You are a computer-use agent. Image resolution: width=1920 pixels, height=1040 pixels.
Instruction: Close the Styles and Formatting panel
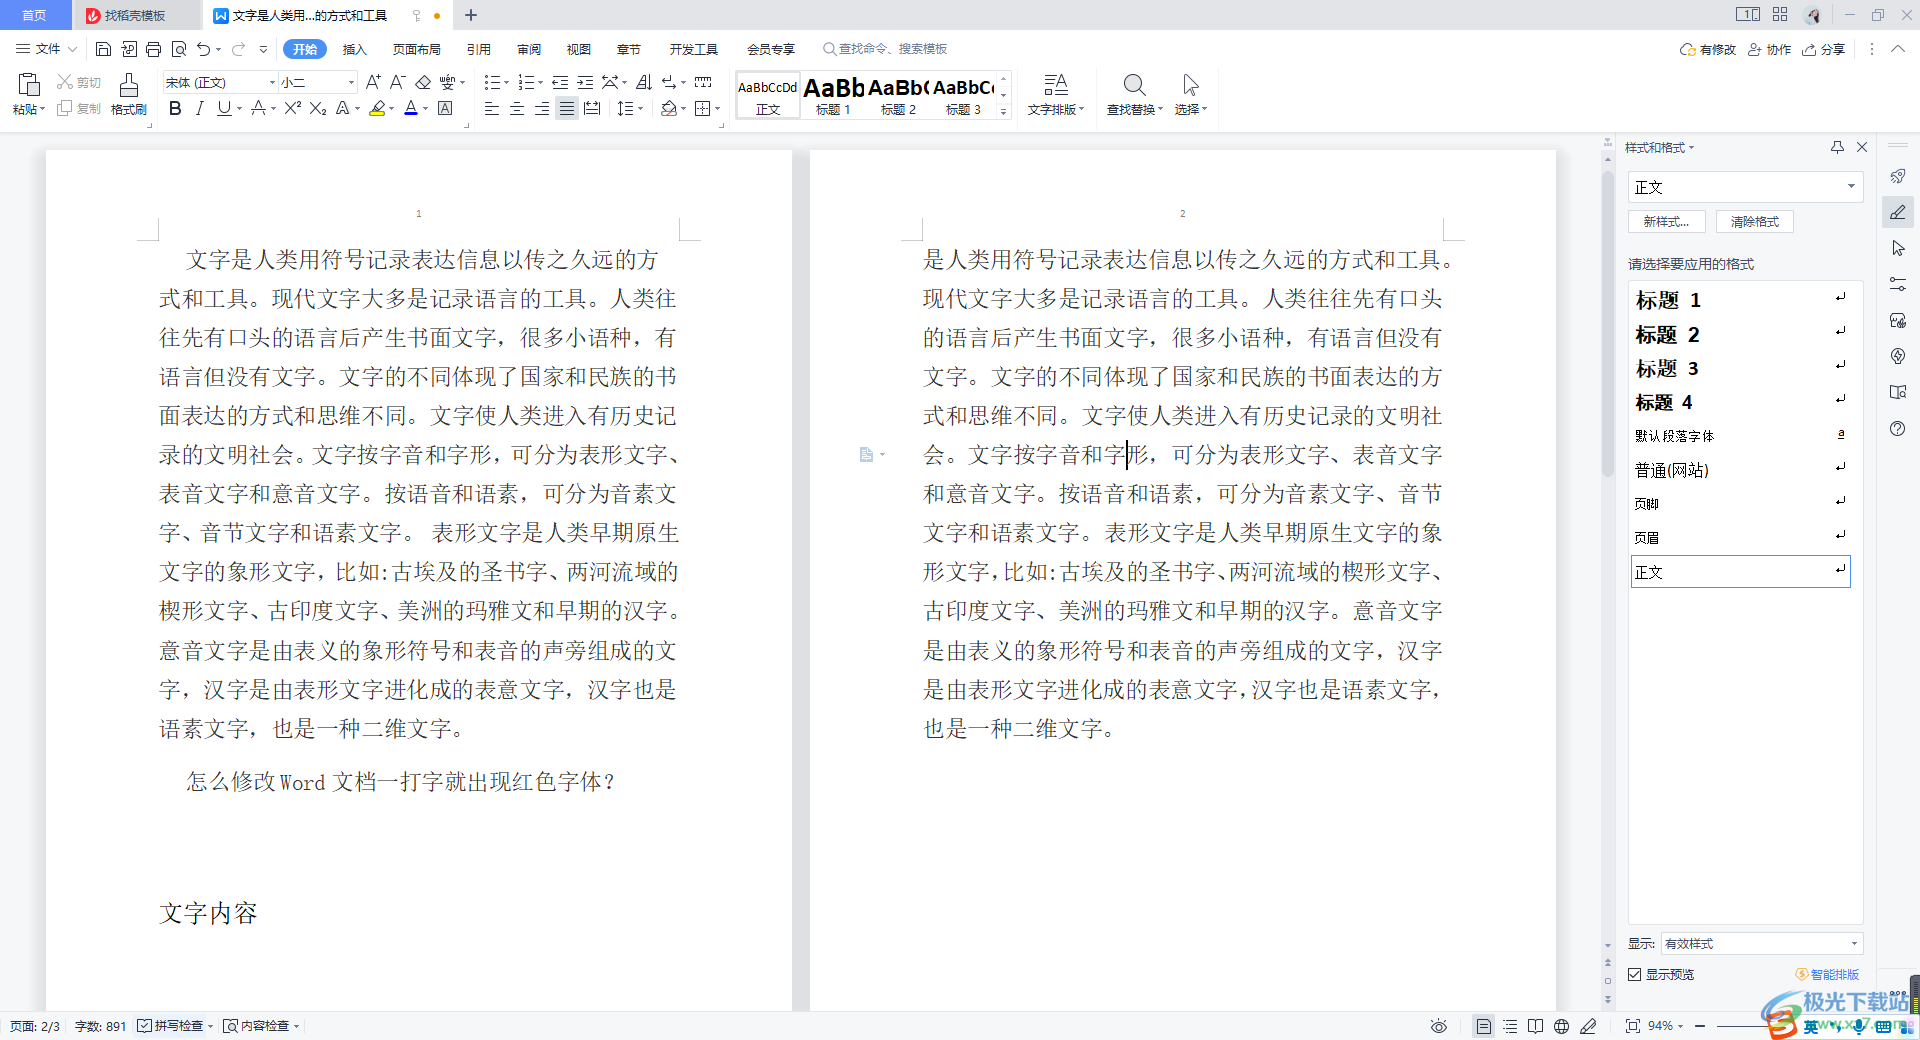point(1862,147)
